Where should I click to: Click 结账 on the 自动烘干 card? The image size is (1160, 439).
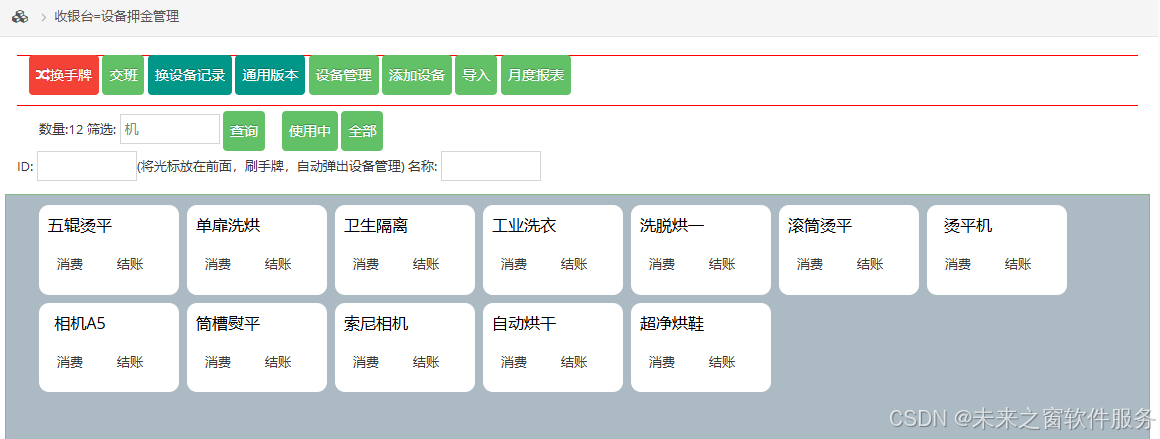[573, 362]
